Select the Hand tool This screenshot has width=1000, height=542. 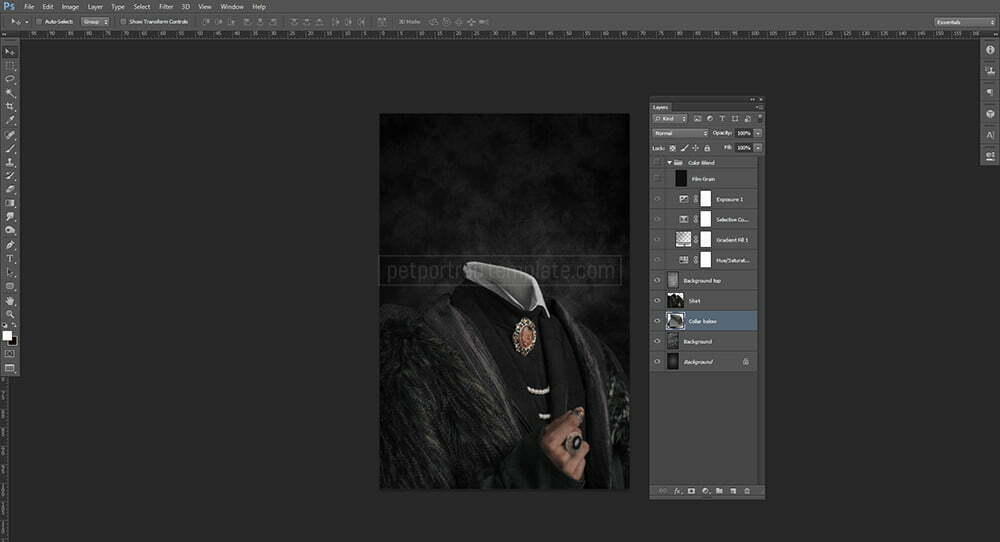pos(10,300)
